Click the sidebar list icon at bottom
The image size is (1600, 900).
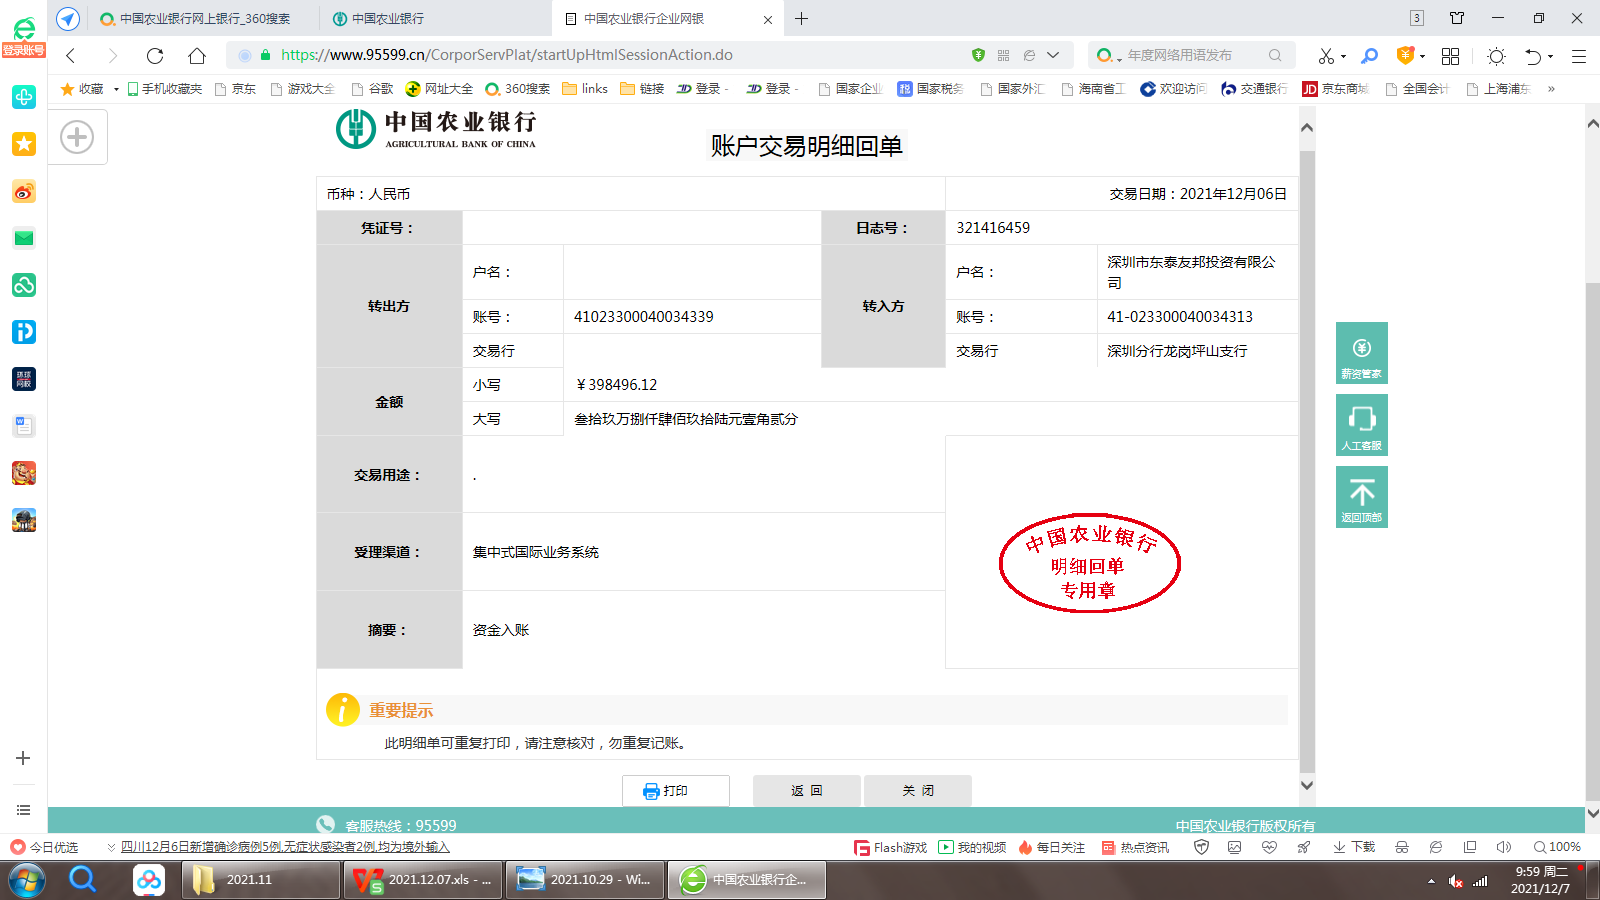coord(24,810)
